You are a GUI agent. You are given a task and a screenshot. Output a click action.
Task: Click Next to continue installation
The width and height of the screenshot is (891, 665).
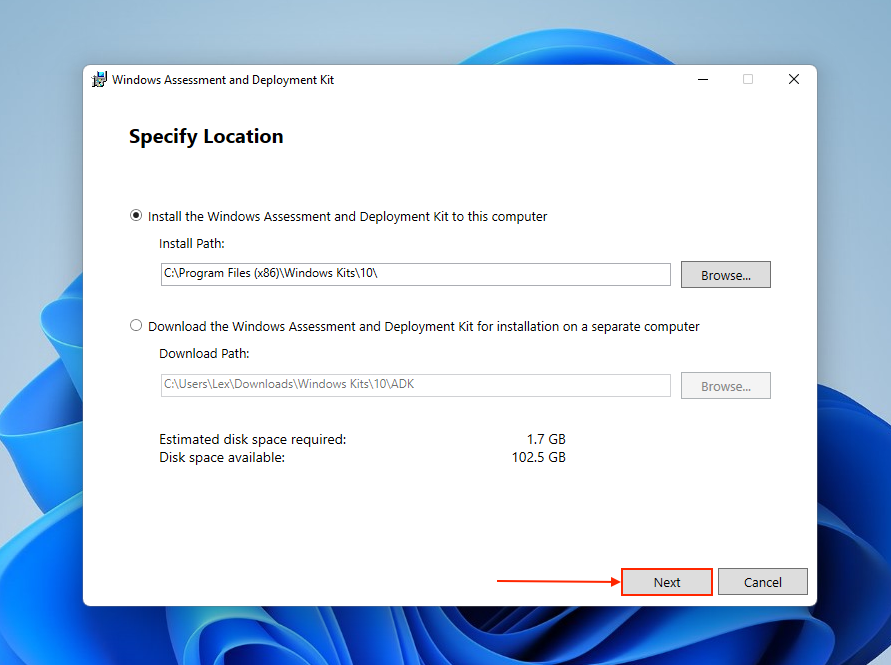666,581
